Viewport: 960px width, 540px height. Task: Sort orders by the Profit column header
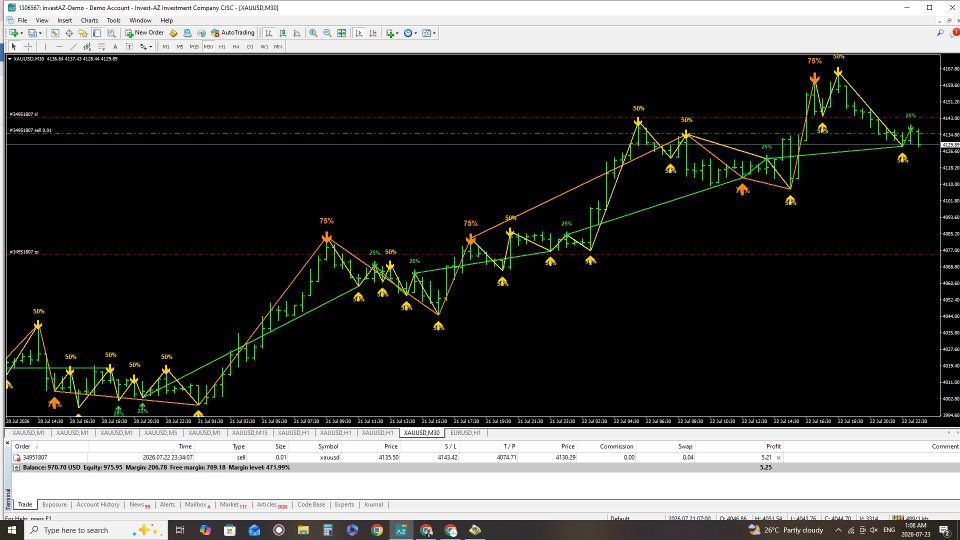tap(773, 446)
